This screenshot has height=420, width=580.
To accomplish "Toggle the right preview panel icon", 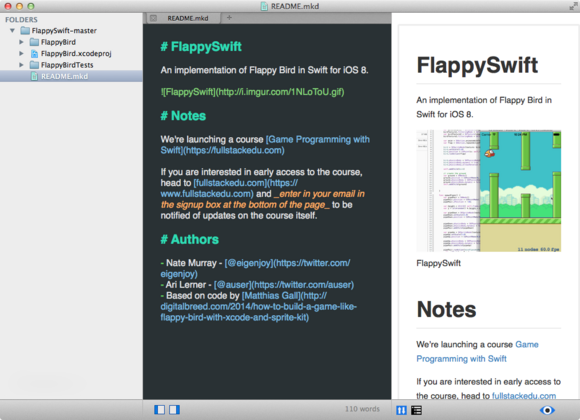I will [x=174, y=410].
